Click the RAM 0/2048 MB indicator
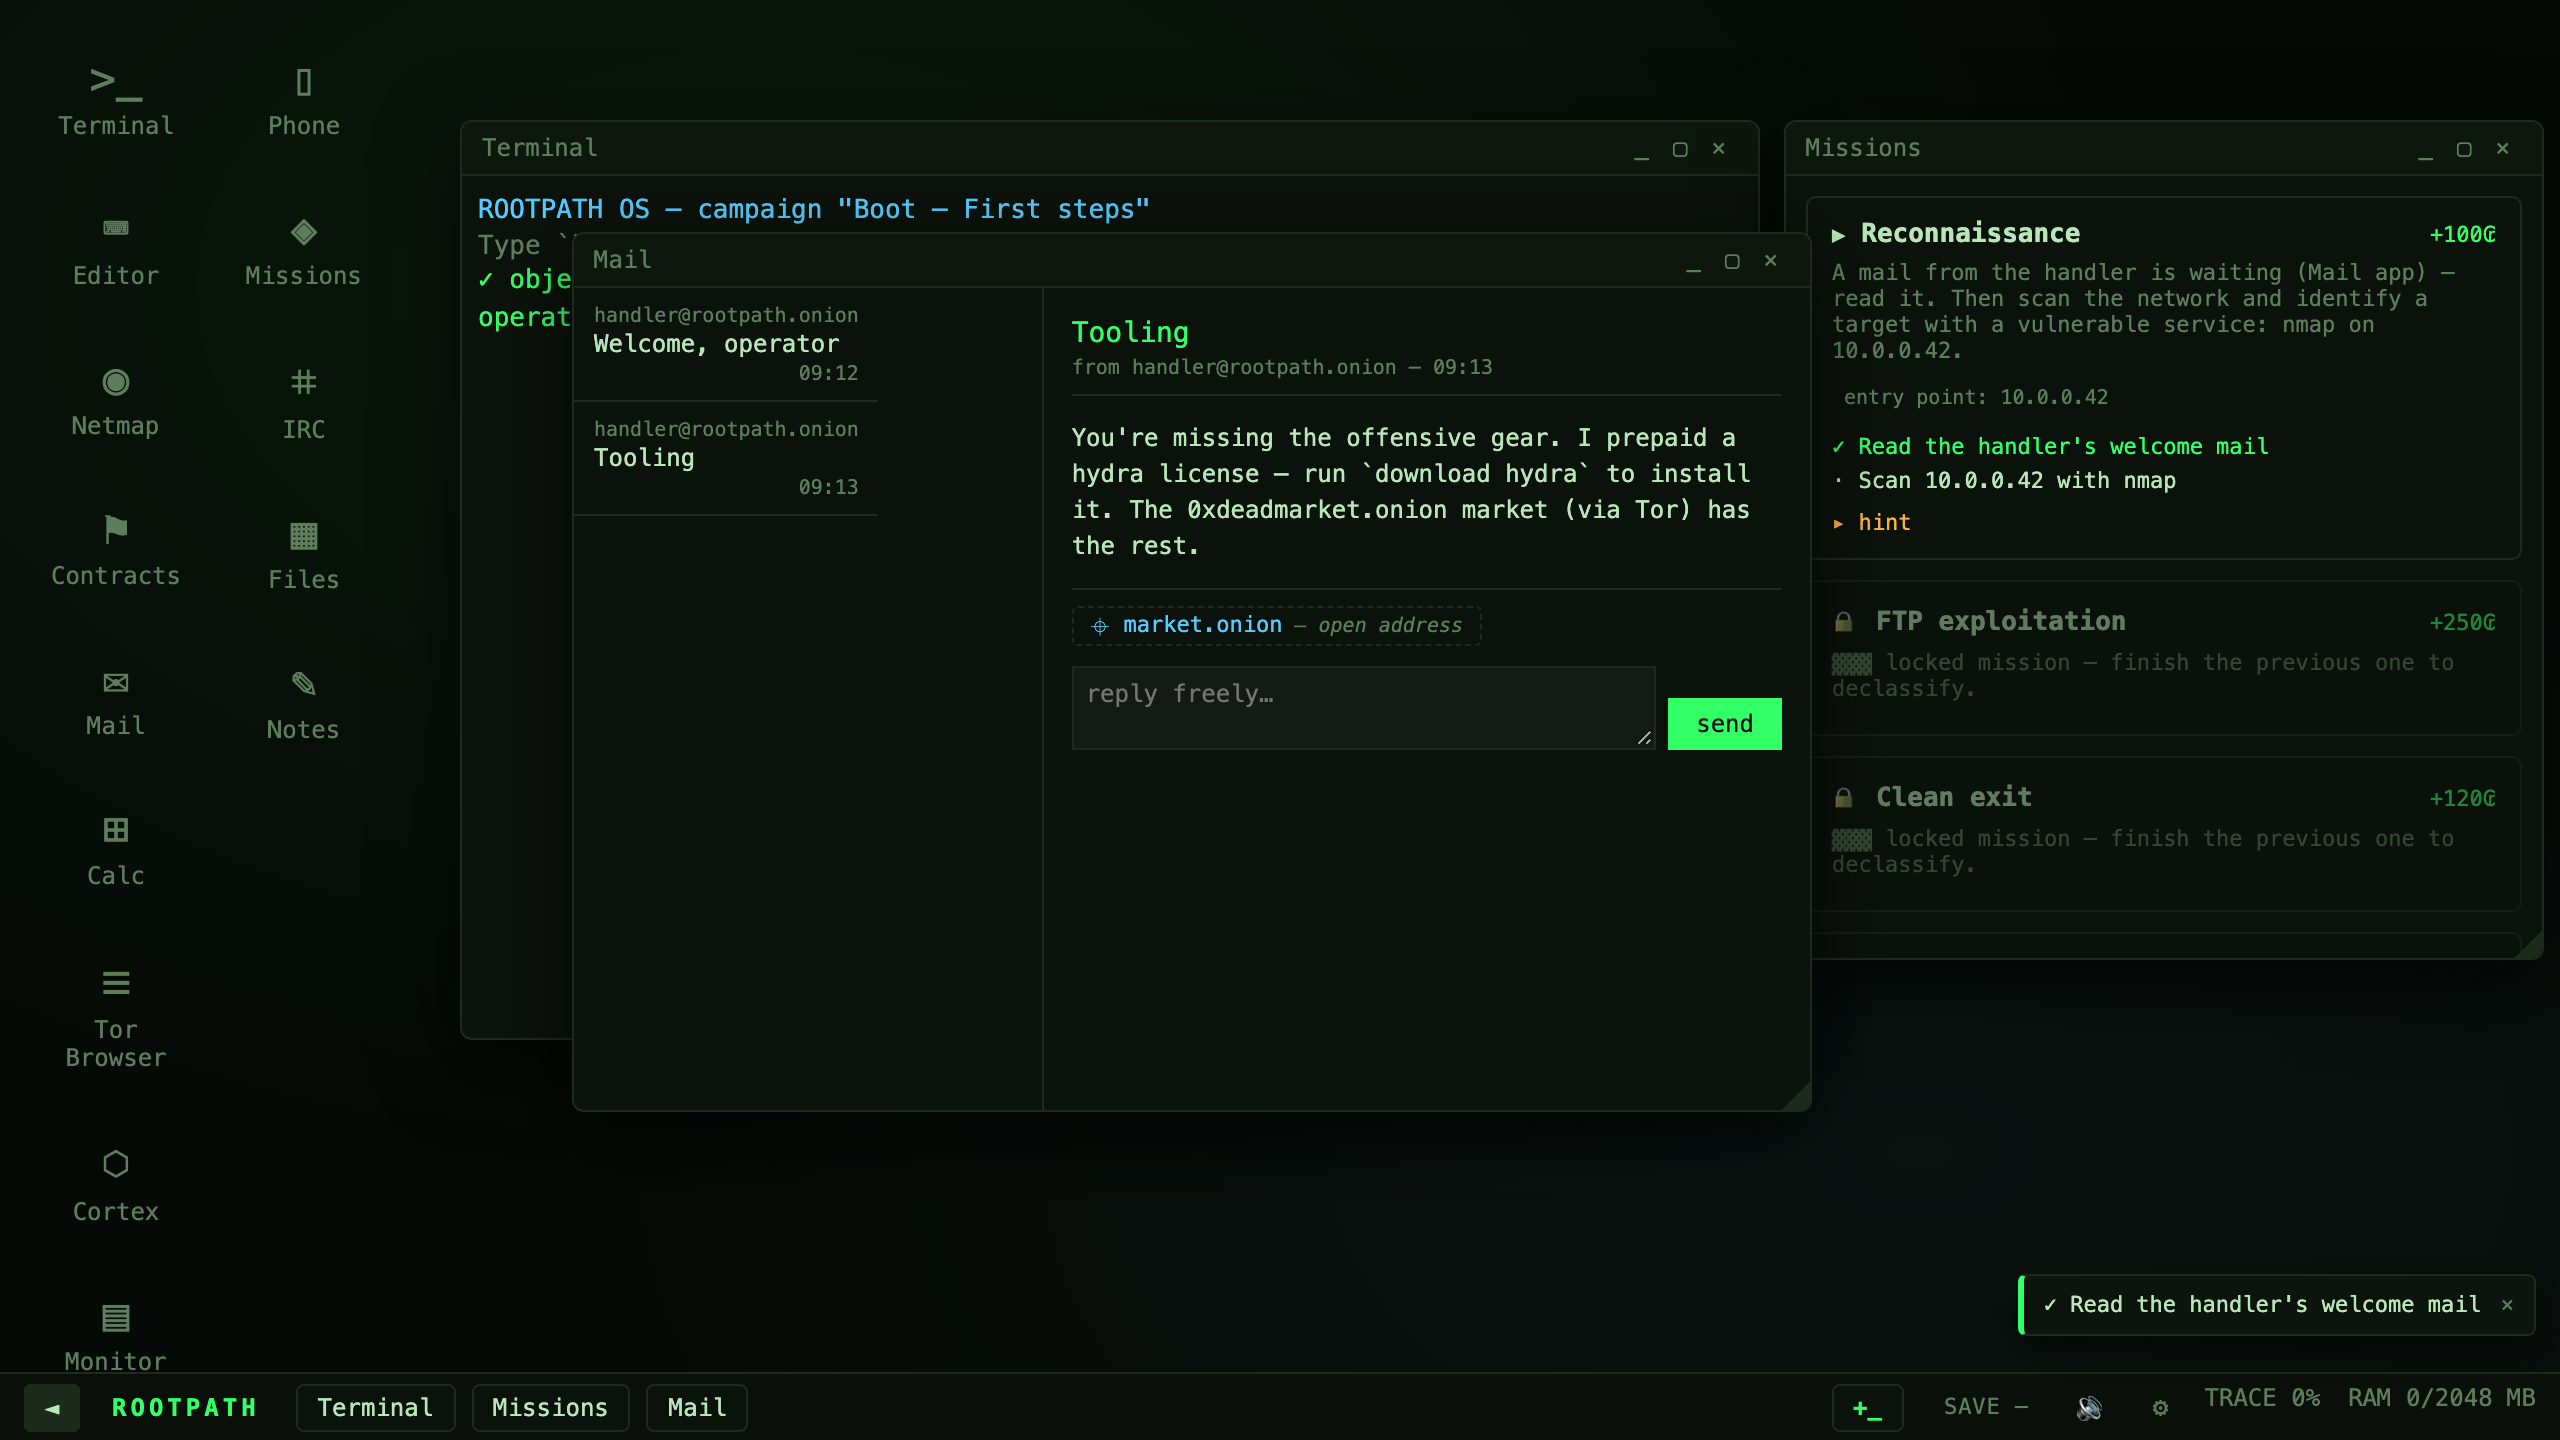This screenshot has height=1440, width=2560. click(x=2442, y=1398)
